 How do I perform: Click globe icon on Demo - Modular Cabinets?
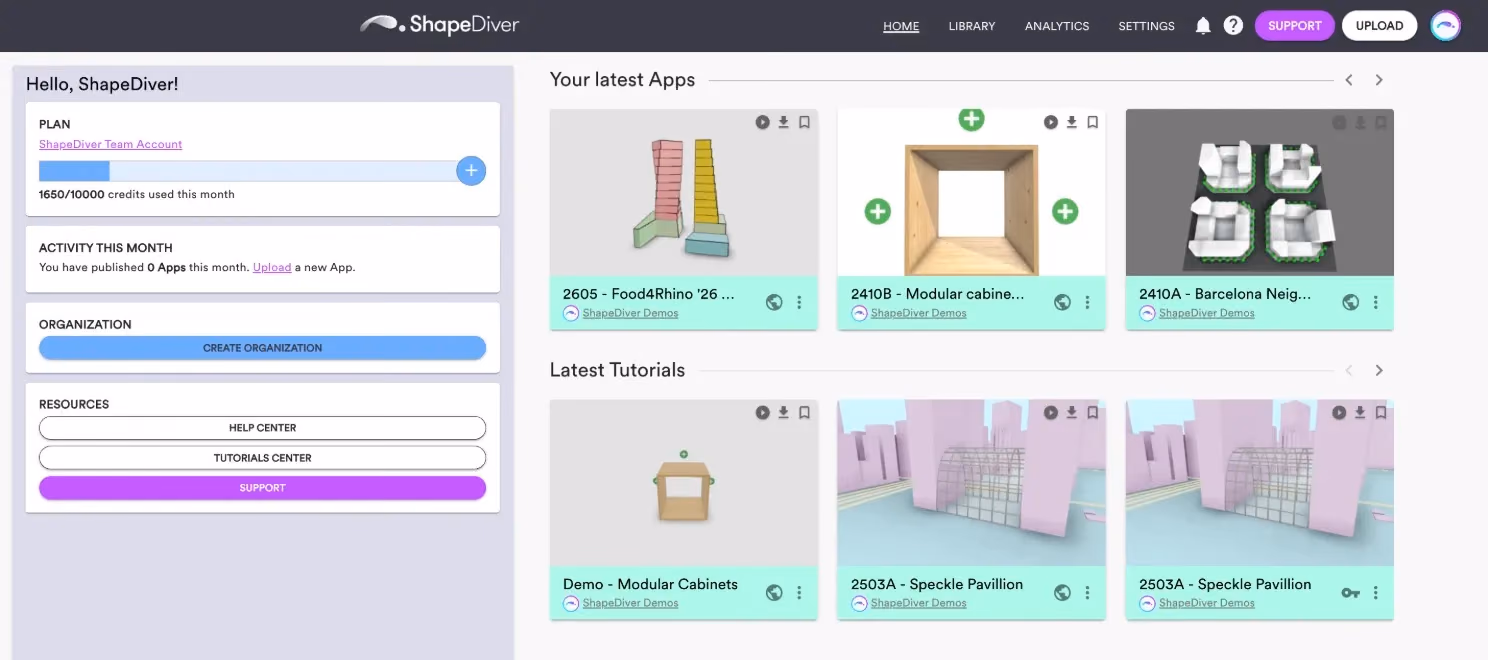point(774,592)
